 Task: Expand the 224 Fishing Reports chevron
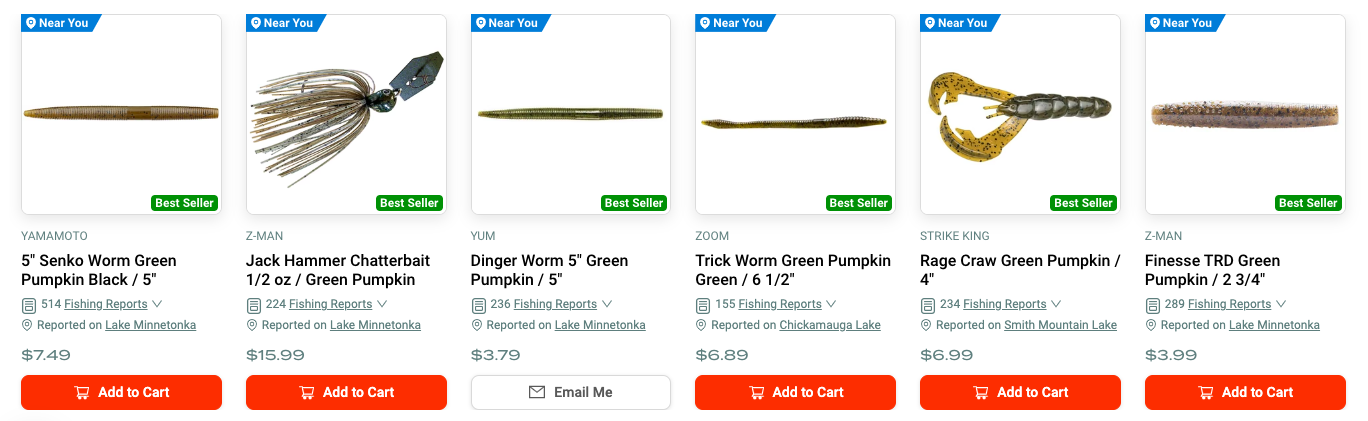(x=383, y=304)
